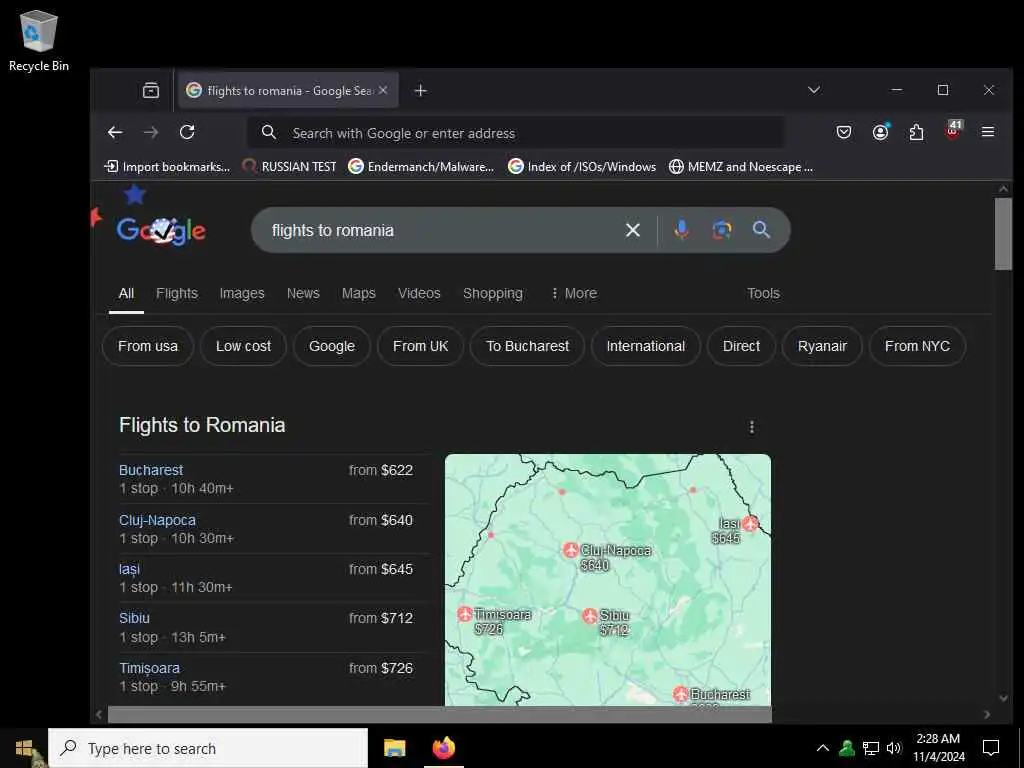
Task: Open the volume speaker tray icon
Action: 894,748
